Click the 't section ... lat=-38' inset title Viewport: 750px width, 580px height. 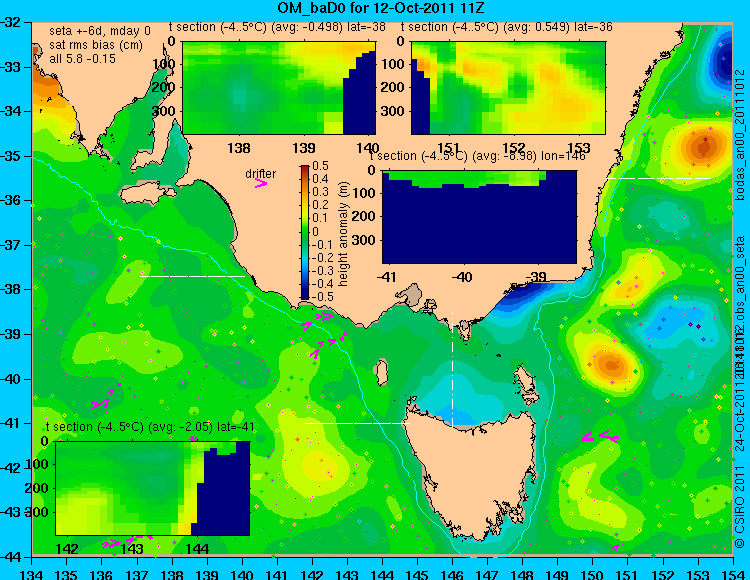tap(277, 27)
